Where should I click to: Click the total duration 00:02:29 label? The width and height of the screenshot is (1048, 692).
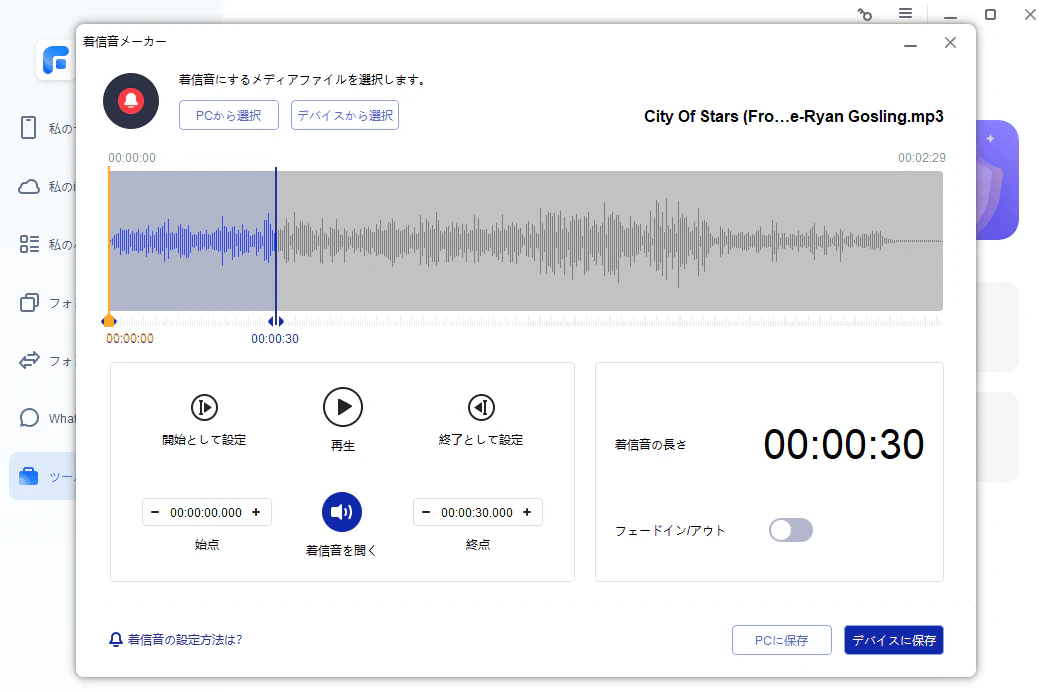(922, 158)
